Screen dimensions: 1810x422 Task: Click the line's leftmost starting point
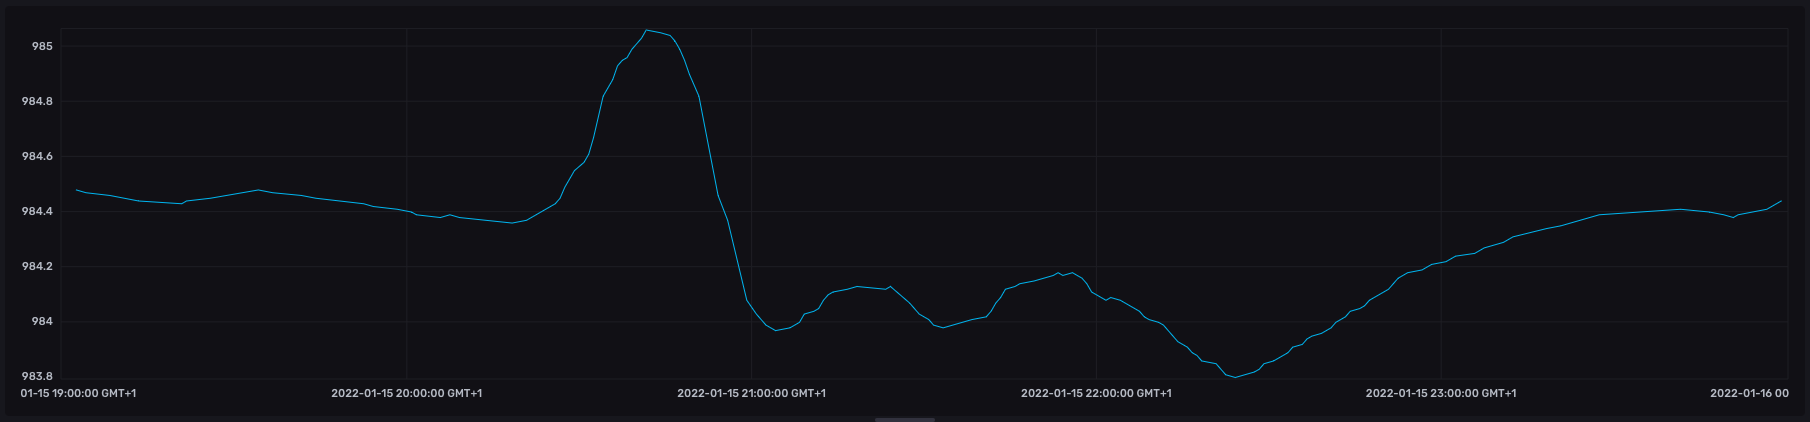point(77,190)
